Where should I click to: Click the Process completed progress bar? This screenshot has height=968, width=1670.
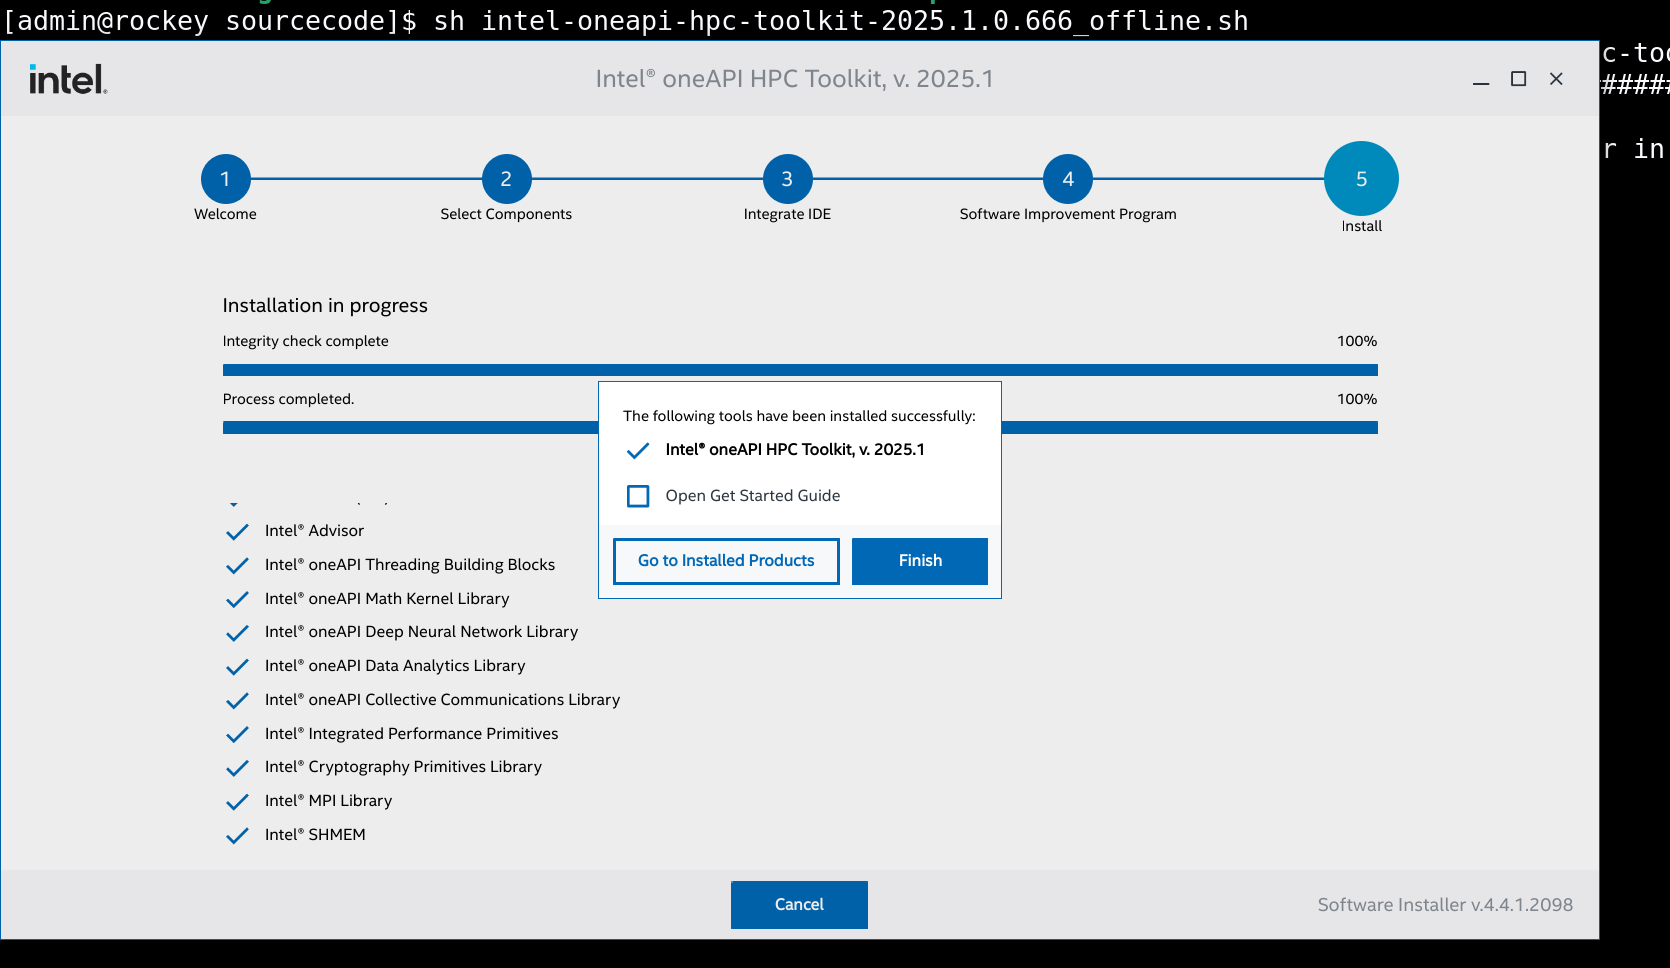click(x=800, y=428)
